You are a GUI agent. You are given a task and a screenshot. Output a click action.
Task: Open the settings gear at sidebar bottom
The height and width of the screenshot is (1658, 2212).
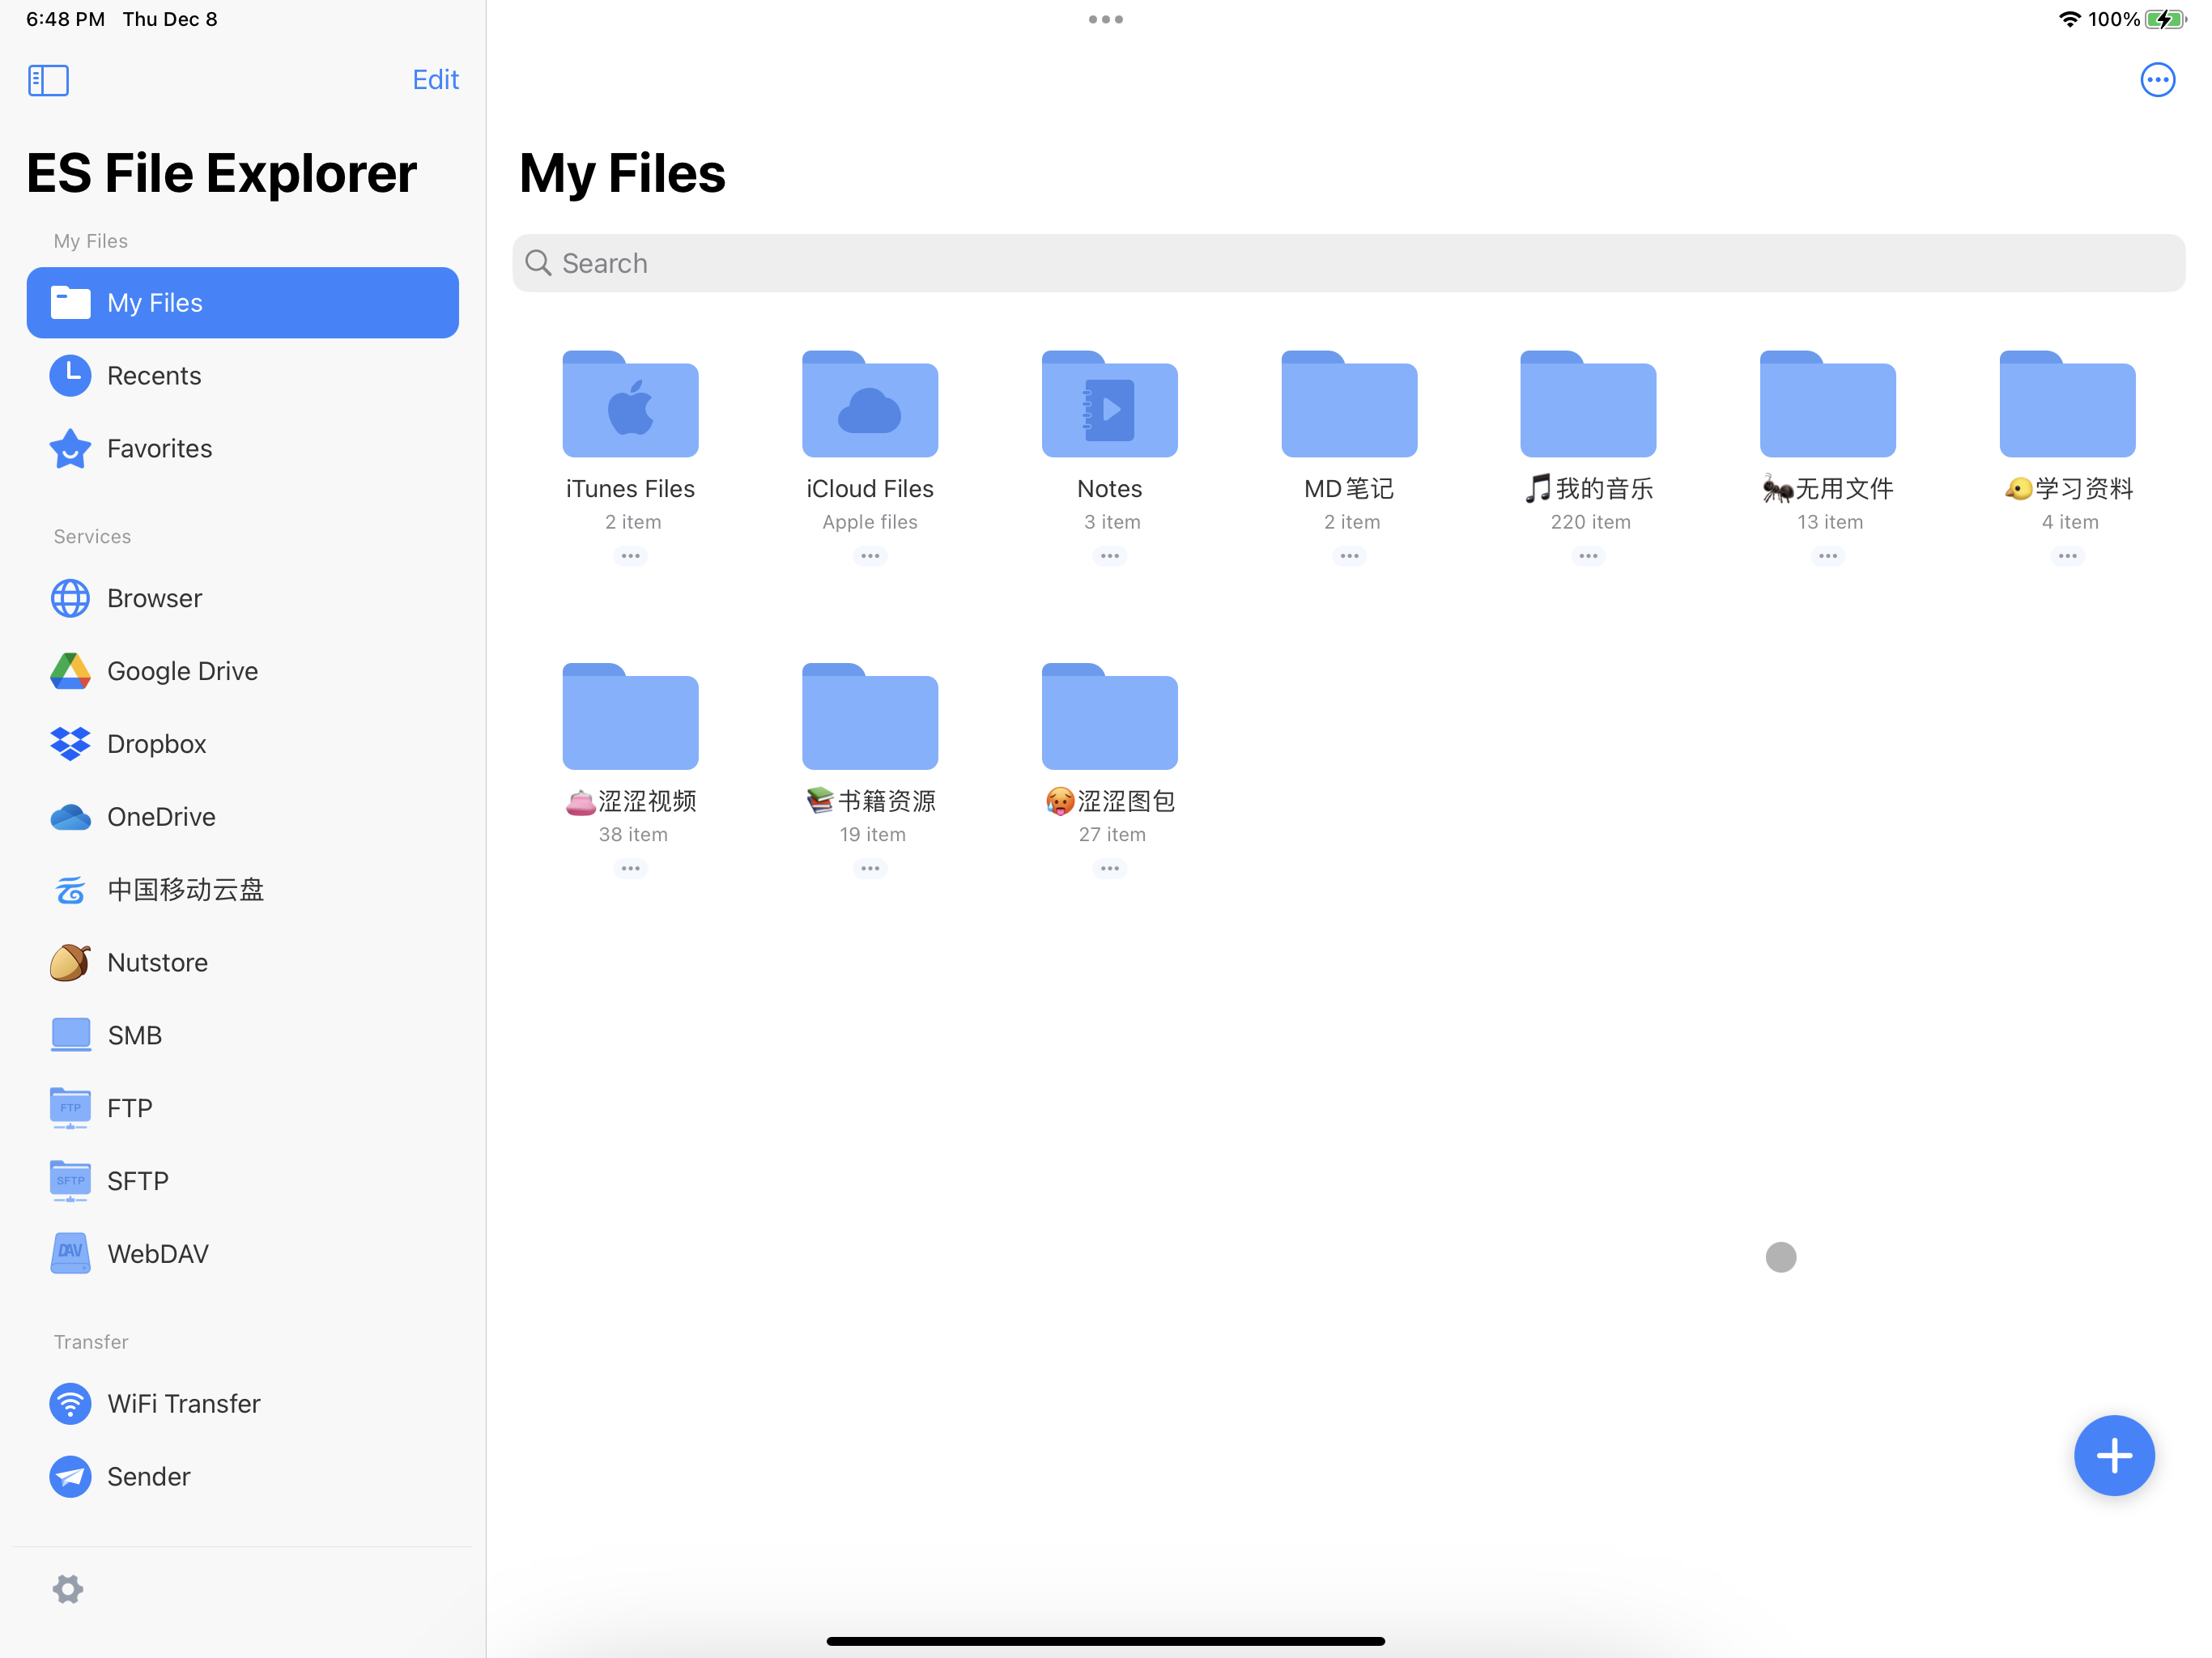(x=68, y=1589)
